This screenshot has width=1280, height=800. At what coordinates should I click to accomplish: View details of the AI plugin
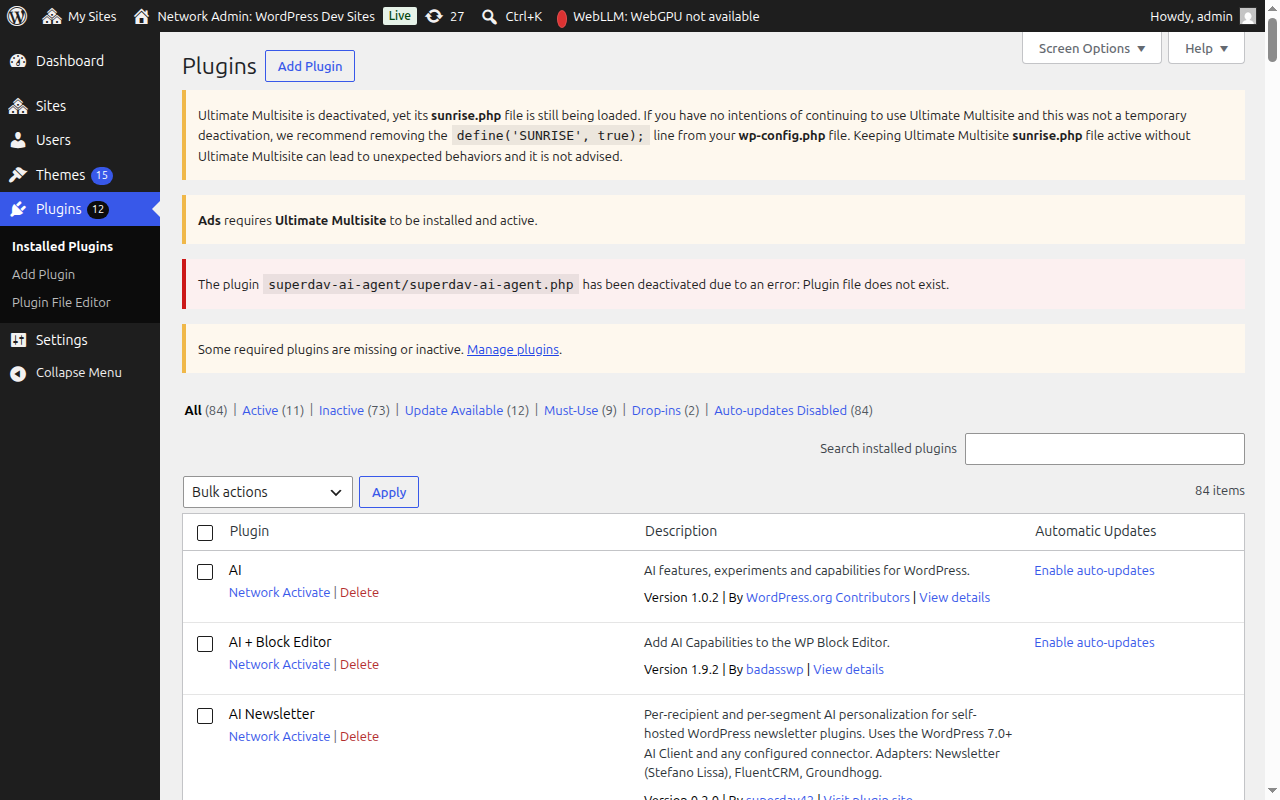[x=954, y=597]
